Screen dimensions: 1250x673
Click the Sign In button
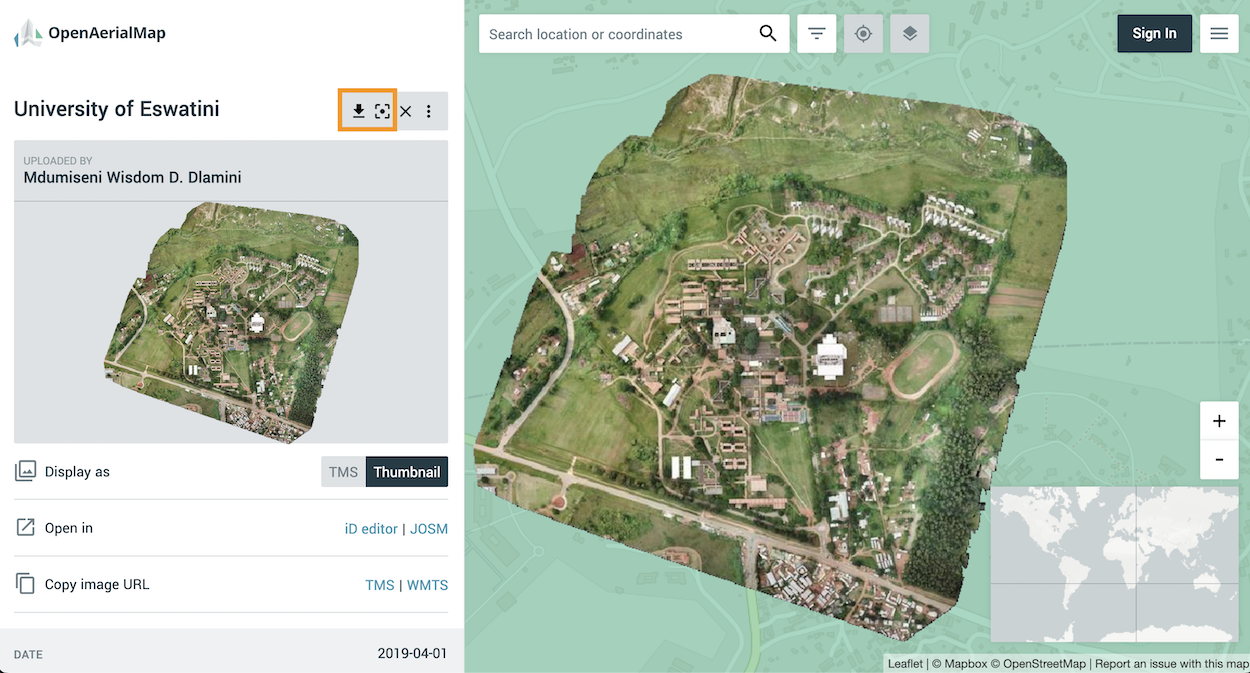1154,34
